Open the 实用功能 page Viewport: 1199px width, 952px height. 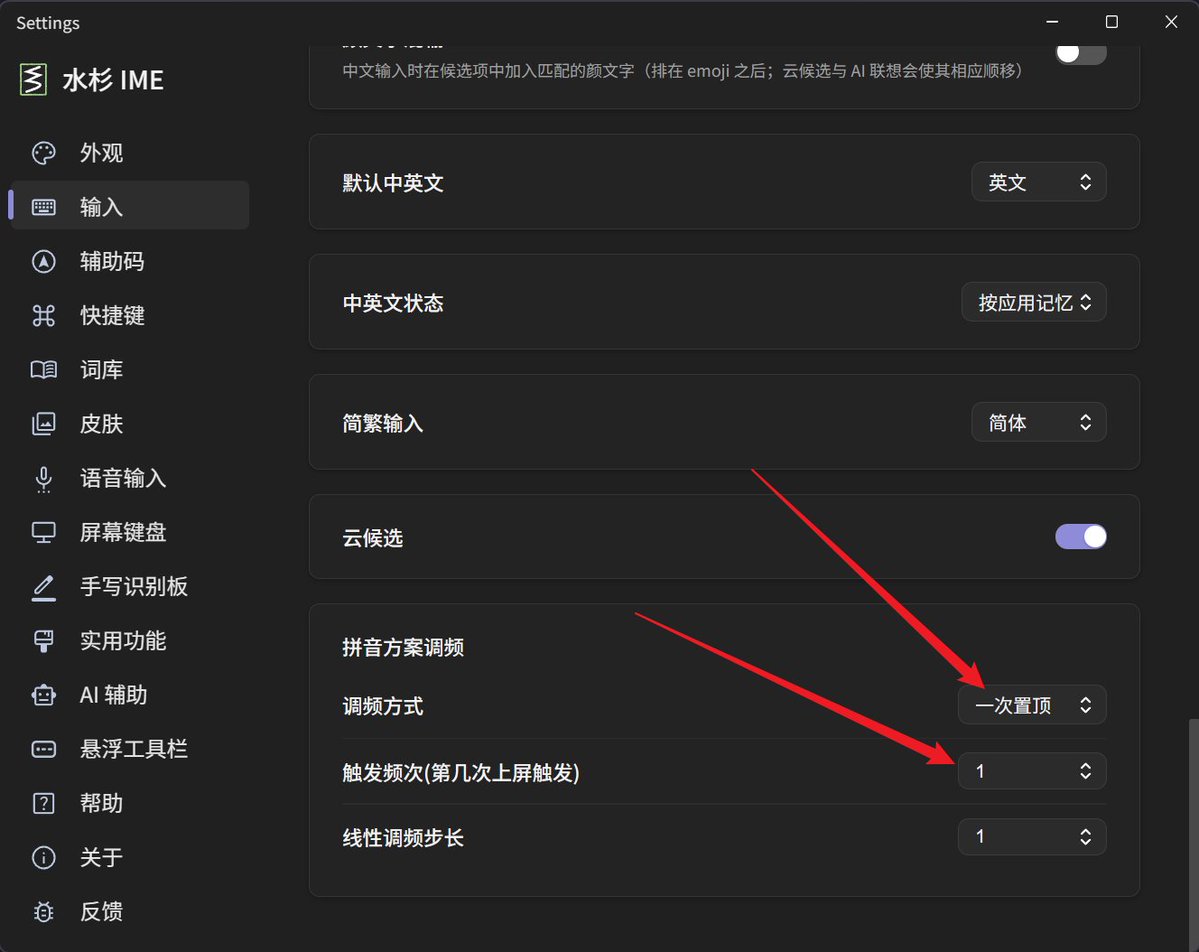[129, 641]
